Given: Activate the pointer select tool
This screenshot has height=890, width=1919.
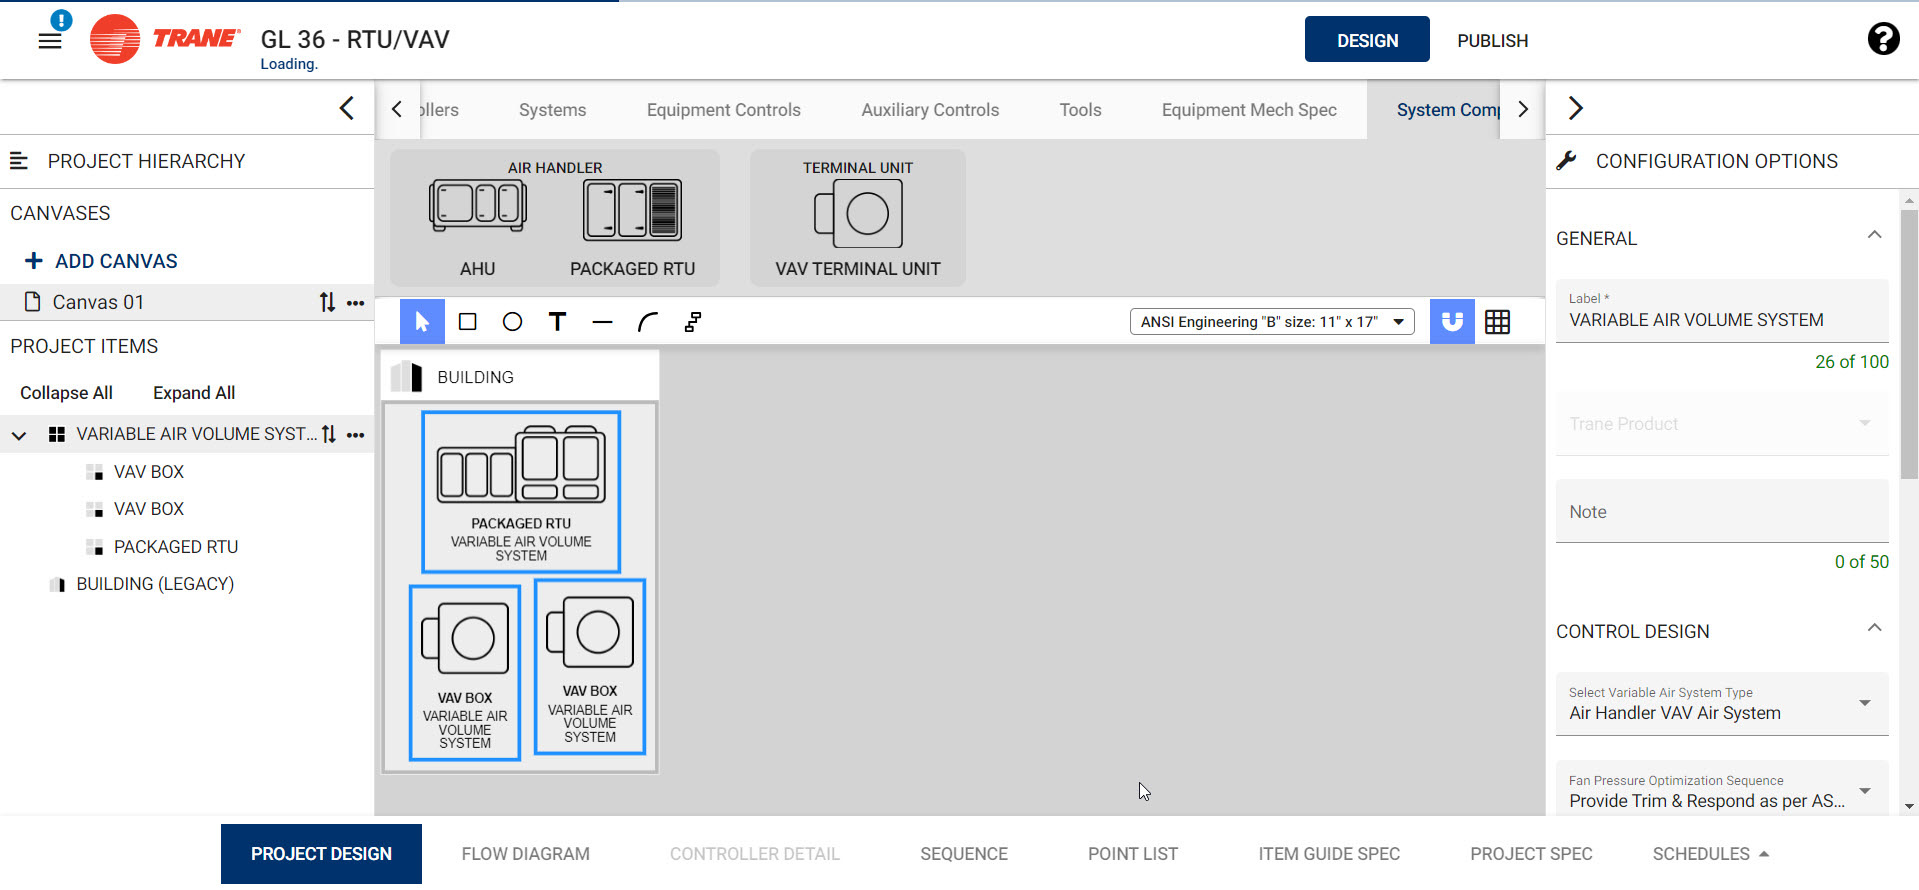Looking at the screenshot, I should [422, 322].
